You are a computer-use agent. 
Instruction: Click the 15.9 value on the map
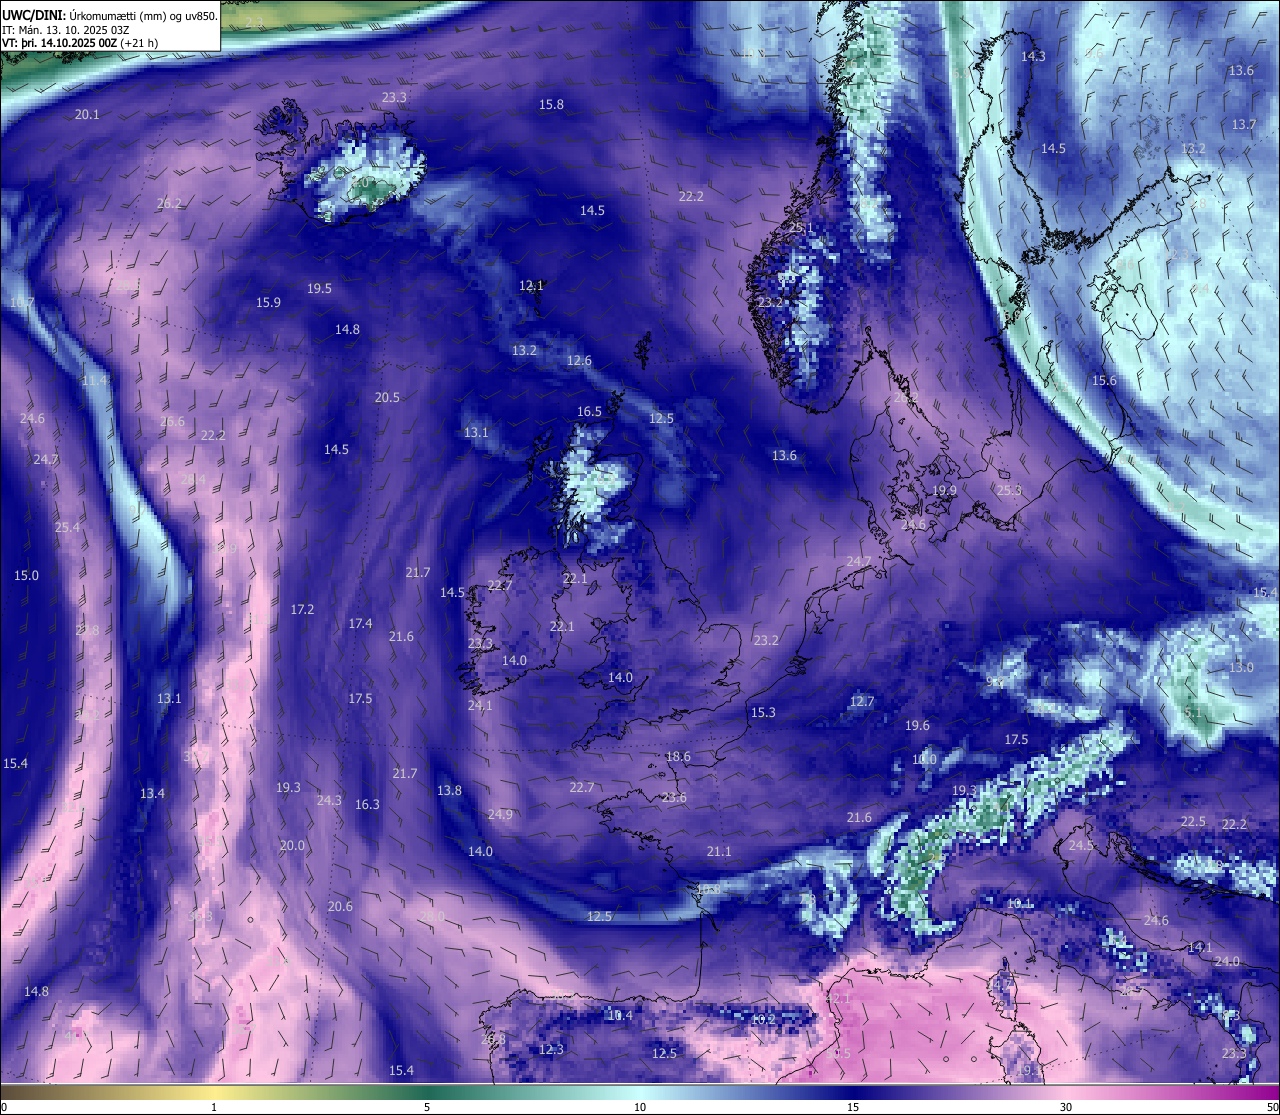(x=268, y=303)
